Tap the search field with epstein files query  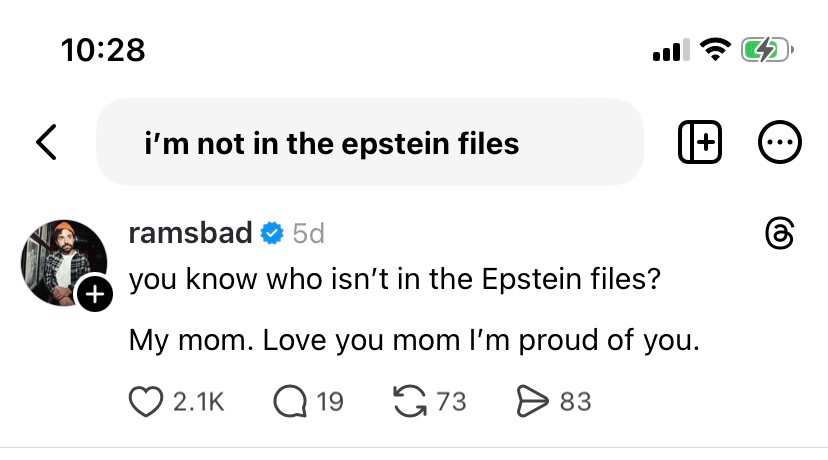[x=369, y=143]
